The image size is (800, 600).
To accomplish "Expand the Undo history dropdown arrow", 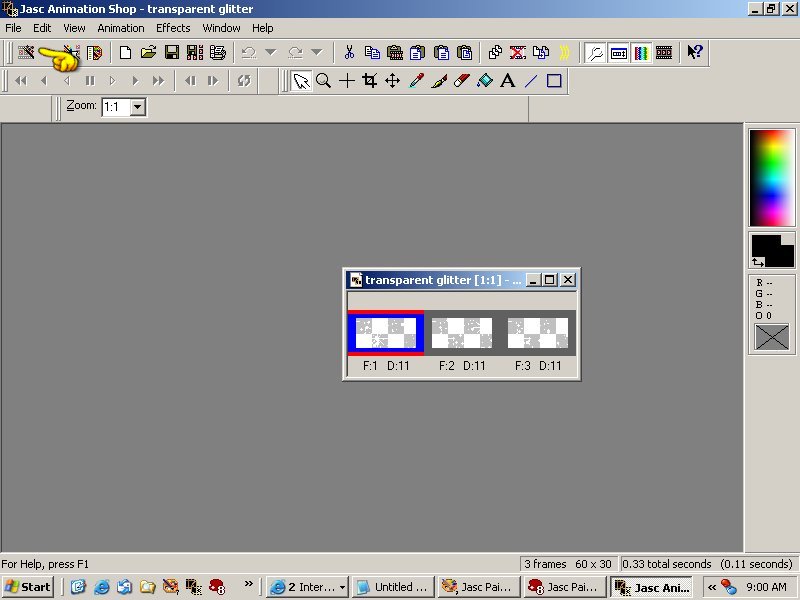I will click(x=270, y=53).
